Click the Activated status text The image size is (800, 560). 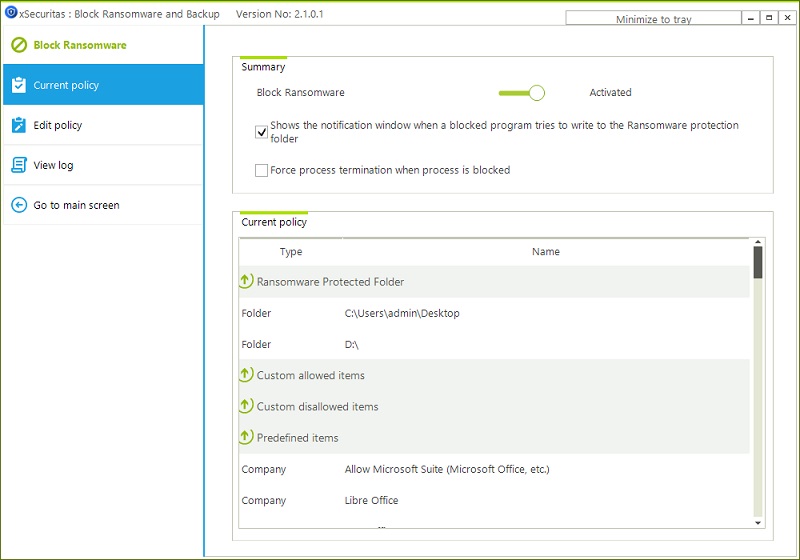pos(610,92)
